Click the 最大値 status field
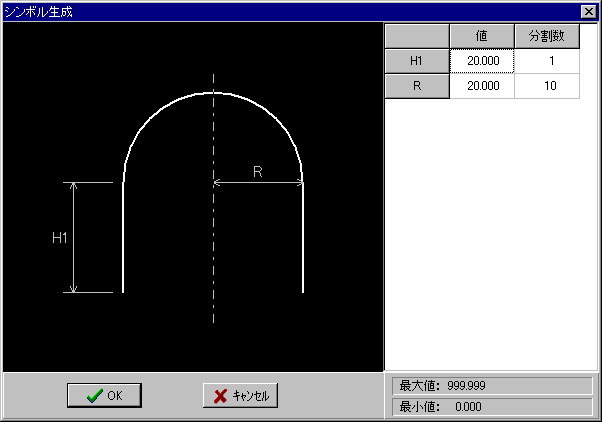This screenshot has height=422, width=602. (492, 386)
